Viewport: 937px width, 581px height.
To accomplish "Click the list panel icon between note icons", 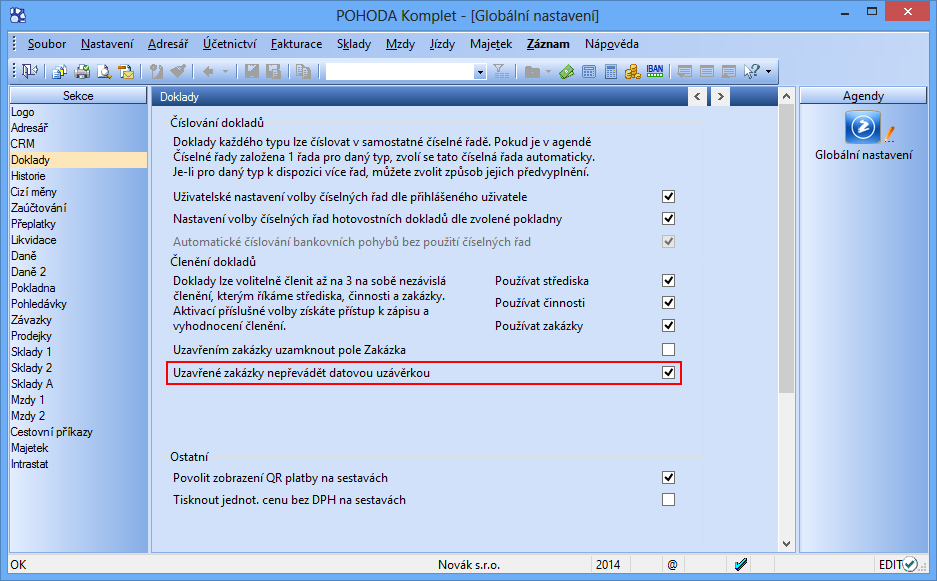I will [x=707, y=72].
